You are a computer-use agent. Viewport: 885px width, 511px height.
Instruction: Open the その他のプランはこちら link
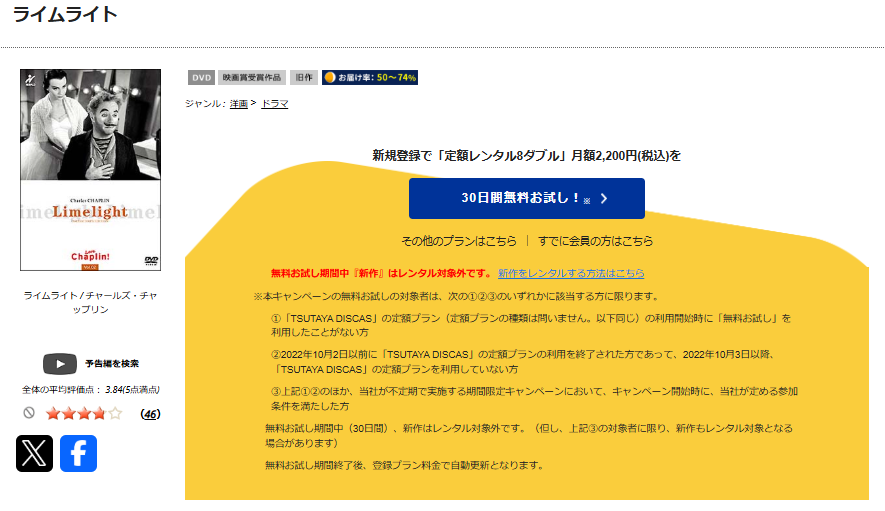point(459,241)
